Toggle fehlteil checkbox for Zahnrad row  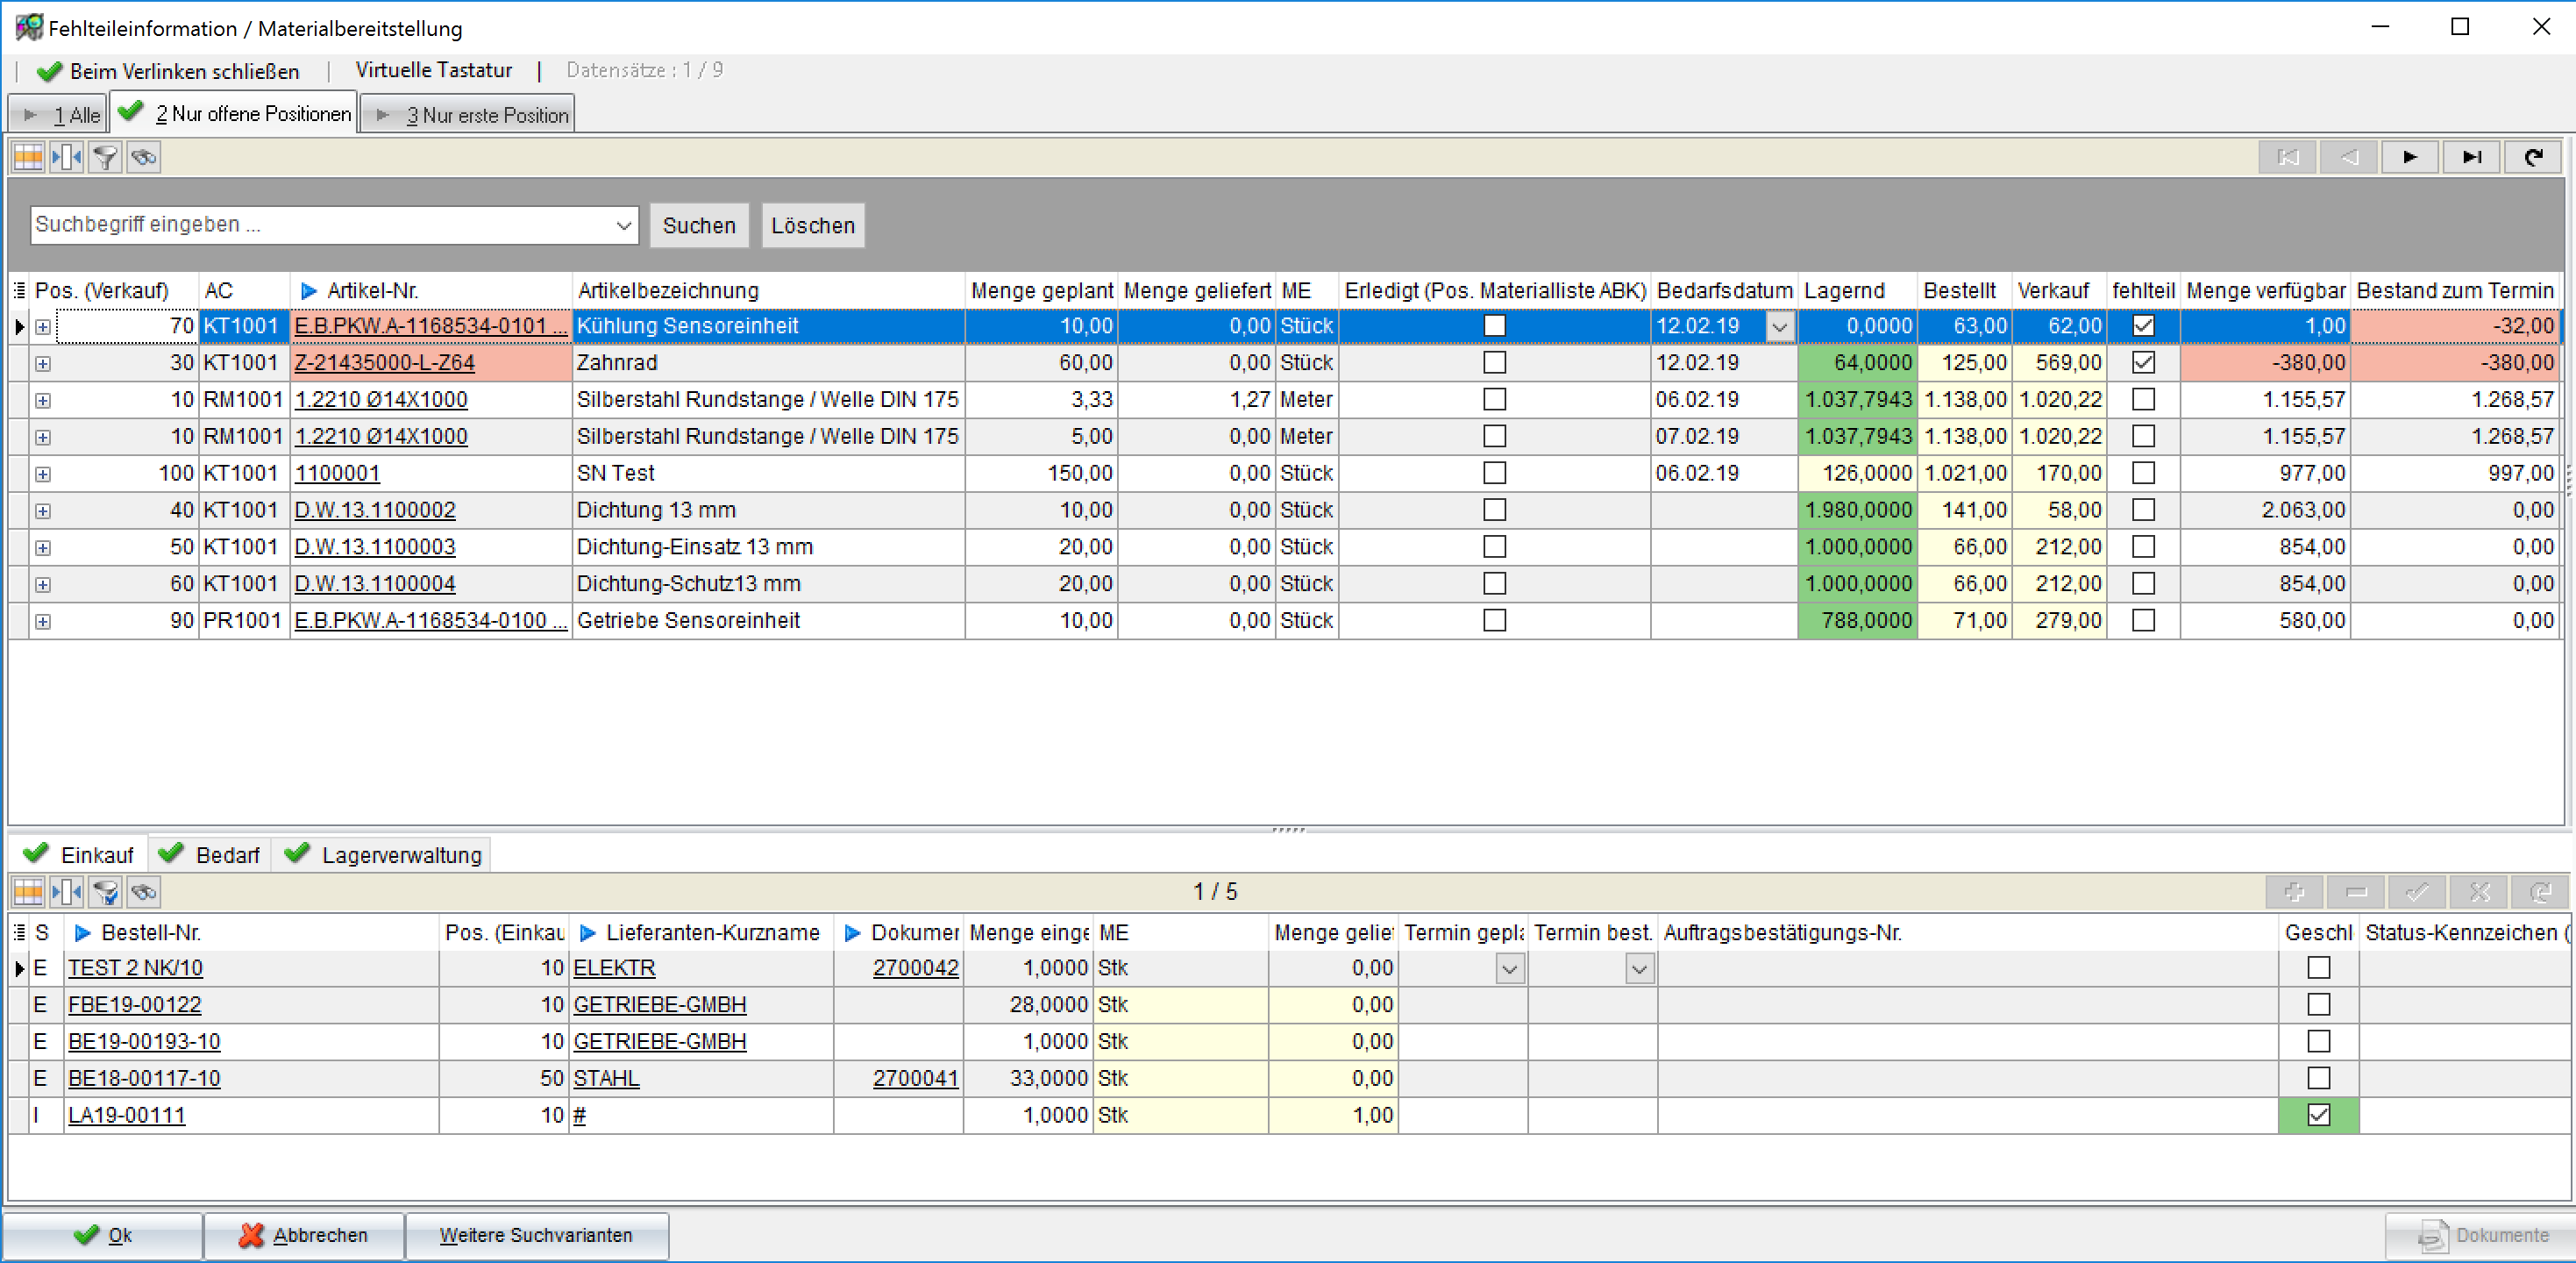tap(2143, 362)
